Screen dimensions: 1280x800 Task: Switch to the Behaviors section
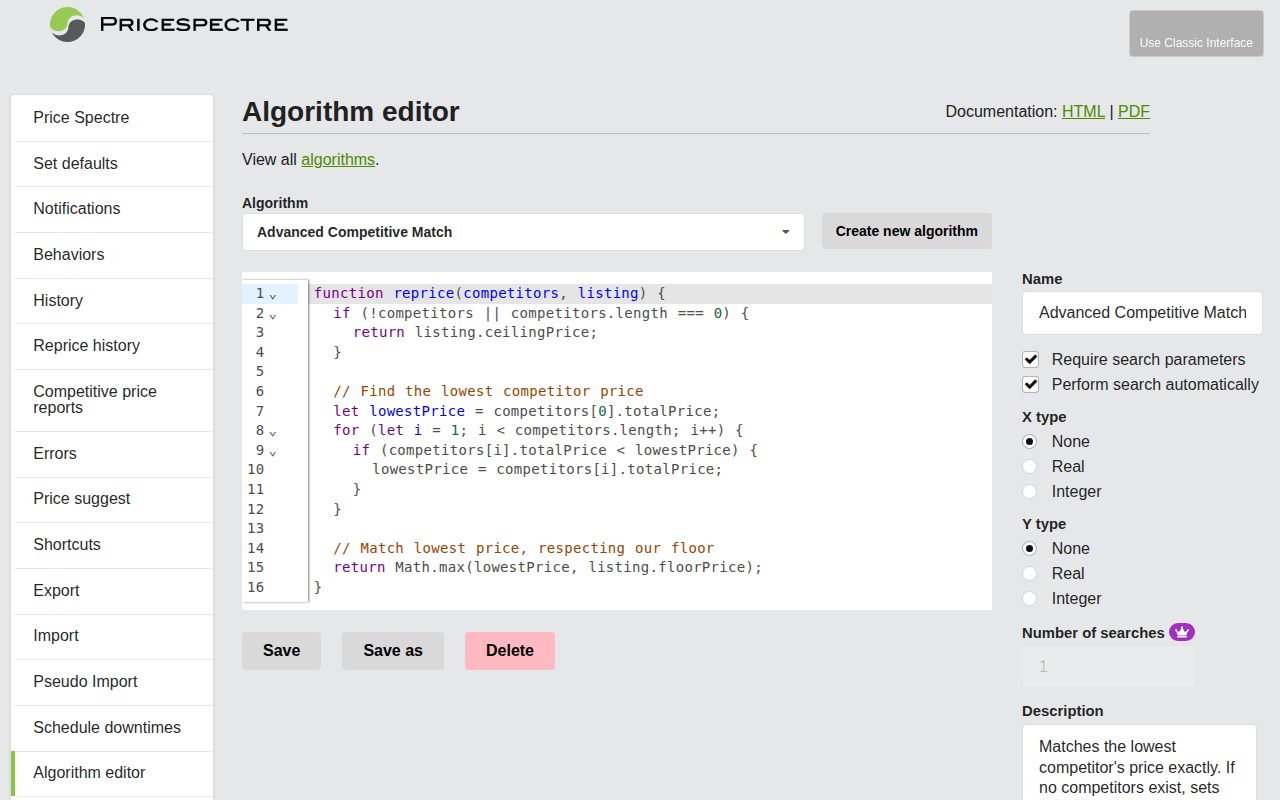pyautogui.click(x=69, y=254)
